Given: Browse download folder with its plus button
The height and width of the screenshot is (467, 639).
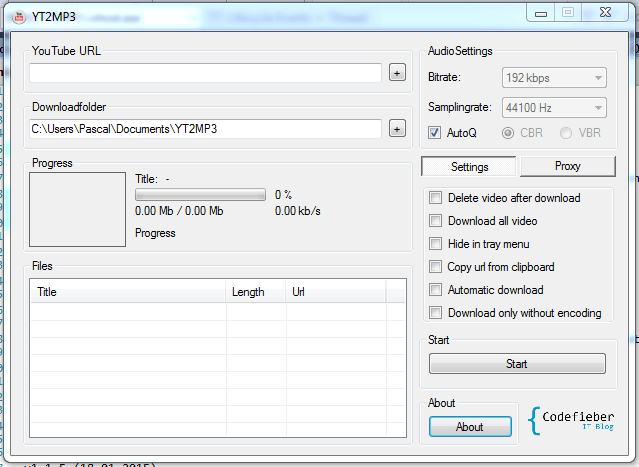Looking at the screenshot, I should 397,129.
